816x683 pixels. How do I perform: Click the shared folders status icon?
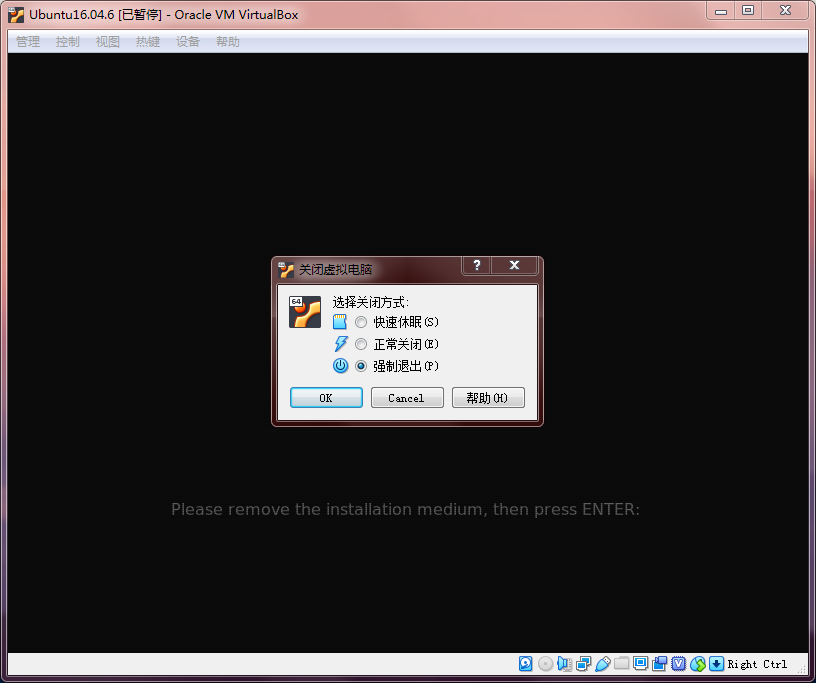(x=621, y=663)
